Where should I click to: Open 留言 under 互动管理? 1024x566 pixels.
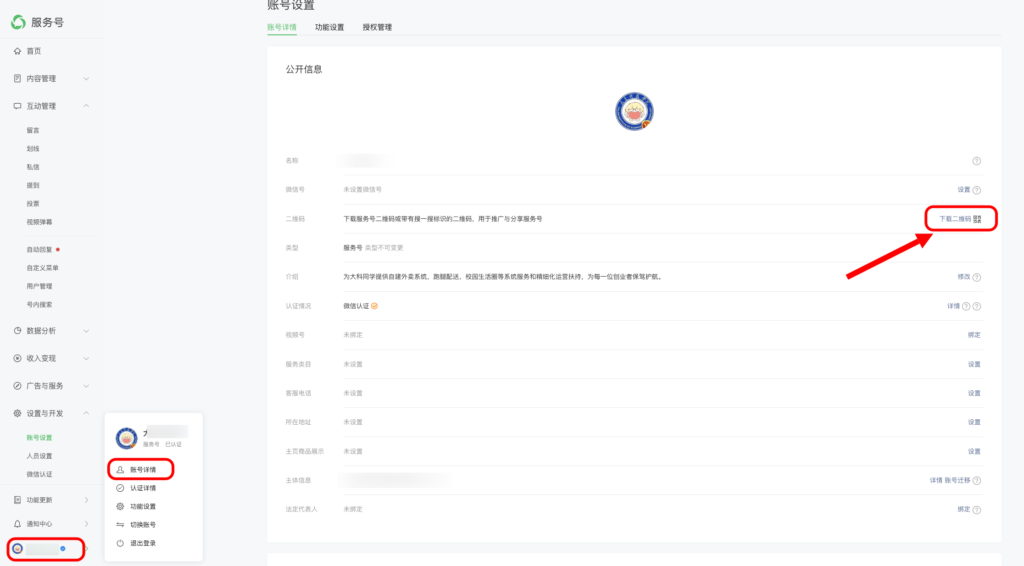(33, 131)
